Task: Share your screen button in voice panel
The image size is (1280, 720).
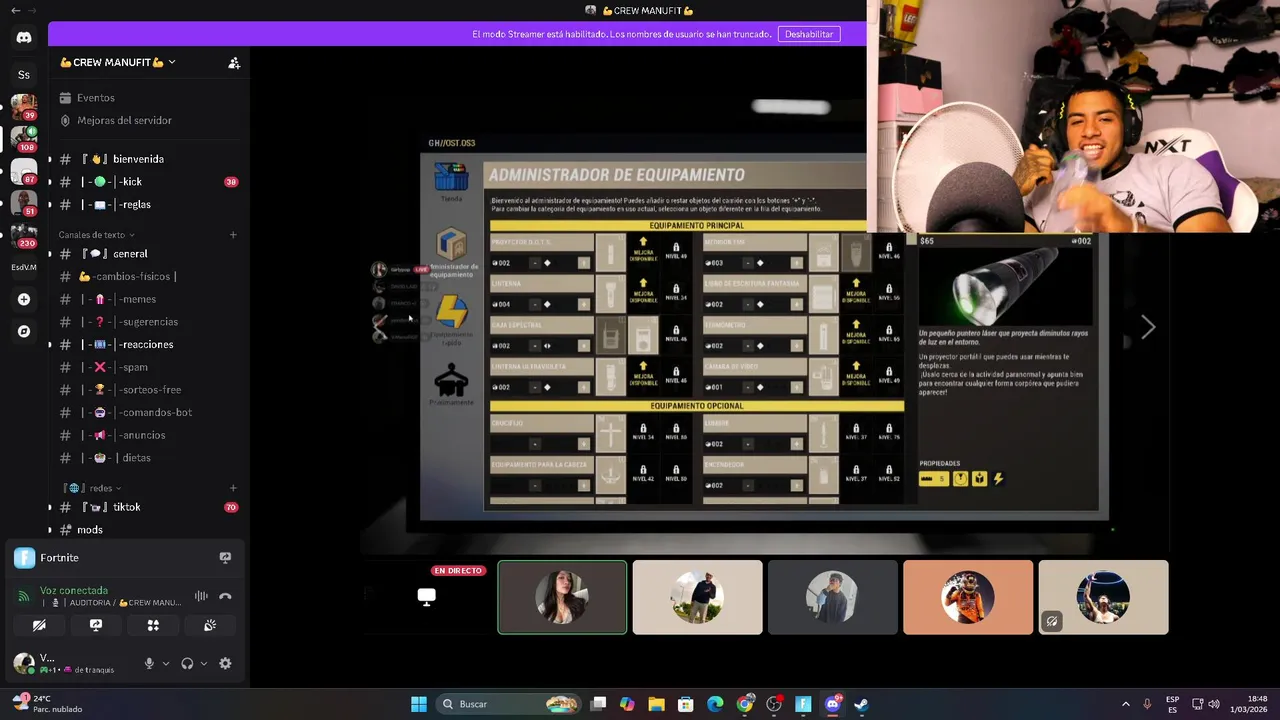Action: (96, 625)
